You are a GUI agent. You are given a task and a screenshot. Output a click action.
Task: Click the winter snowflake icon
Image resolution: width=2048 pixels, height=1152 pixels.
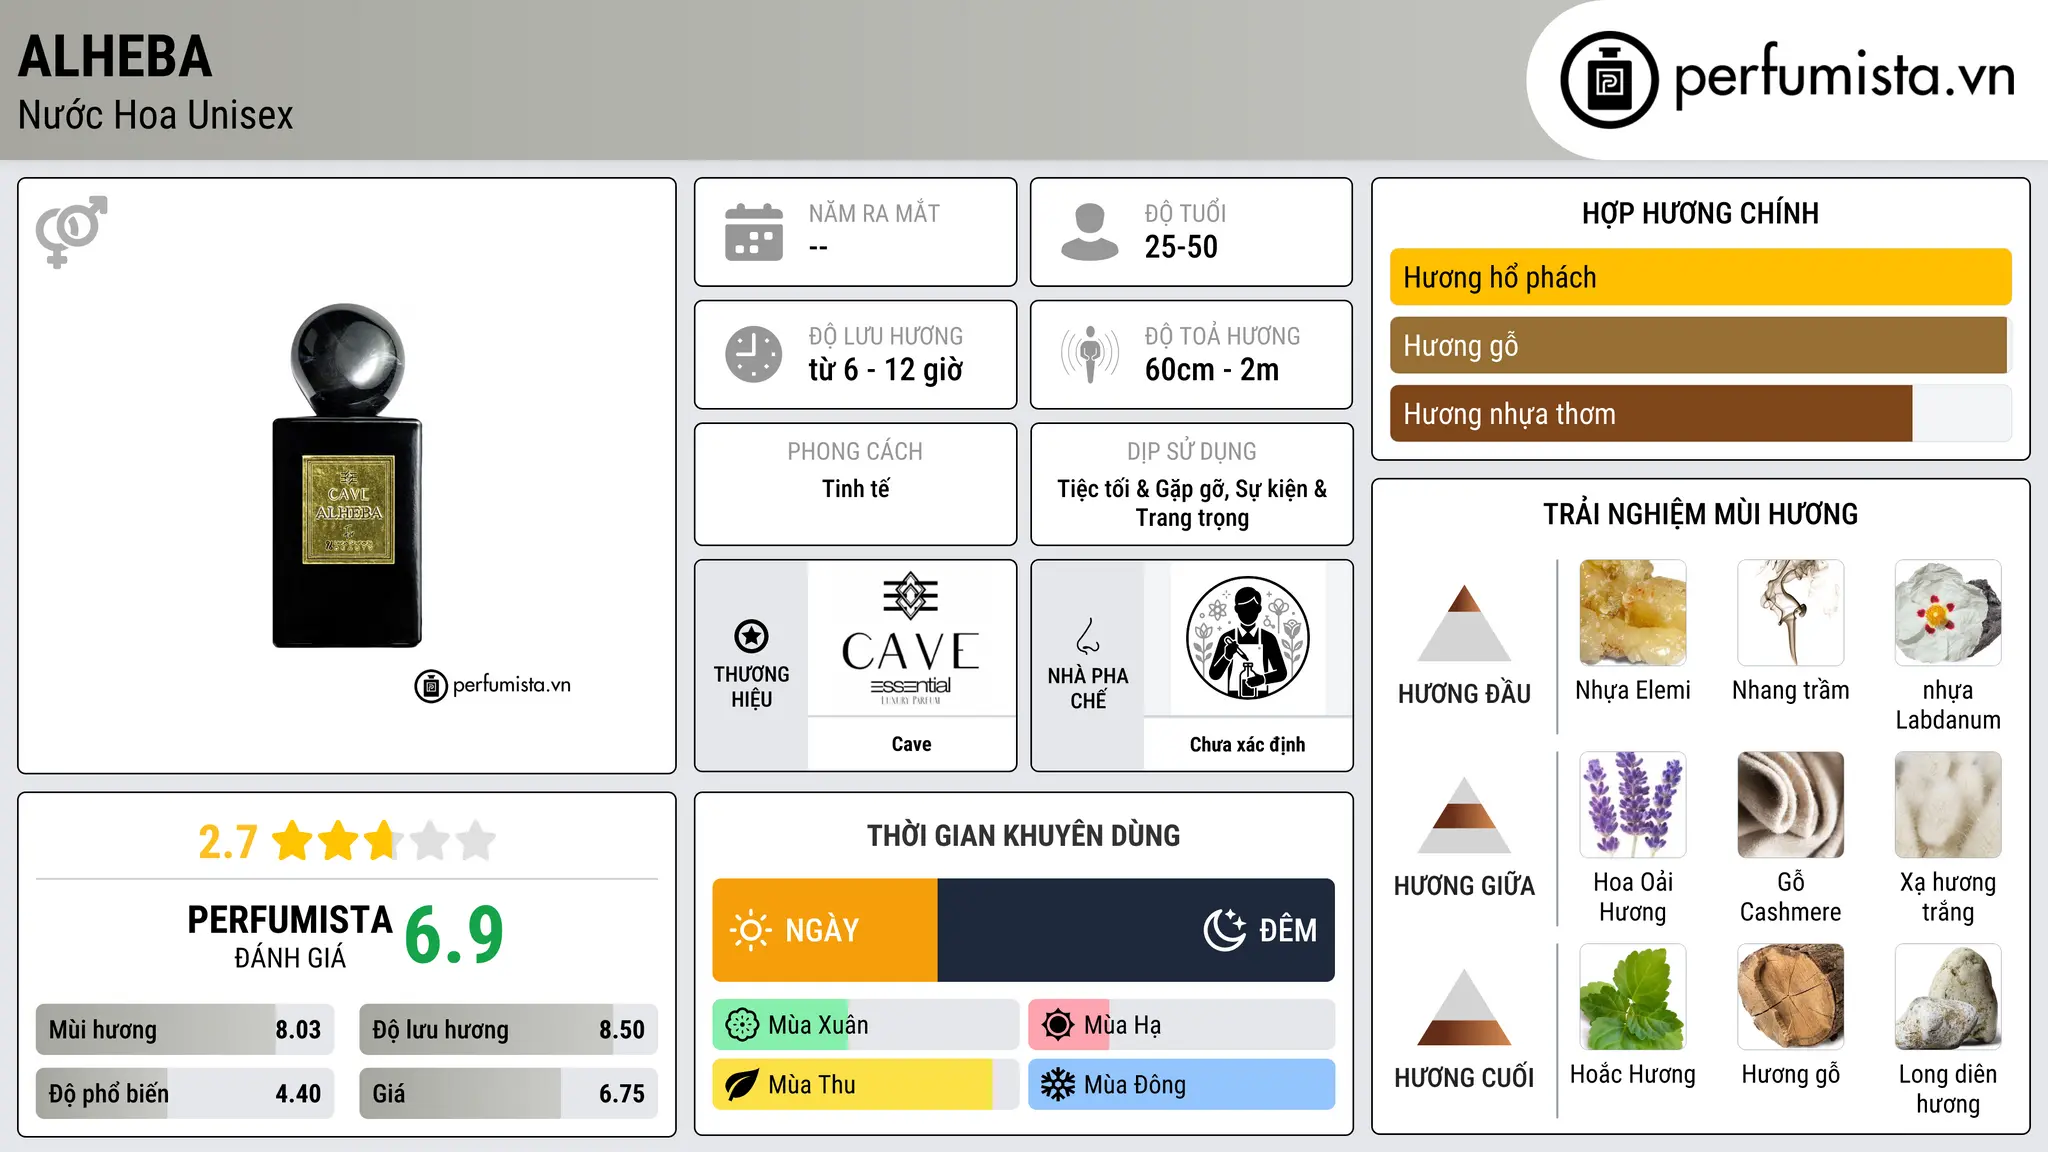[1058, 1085]
